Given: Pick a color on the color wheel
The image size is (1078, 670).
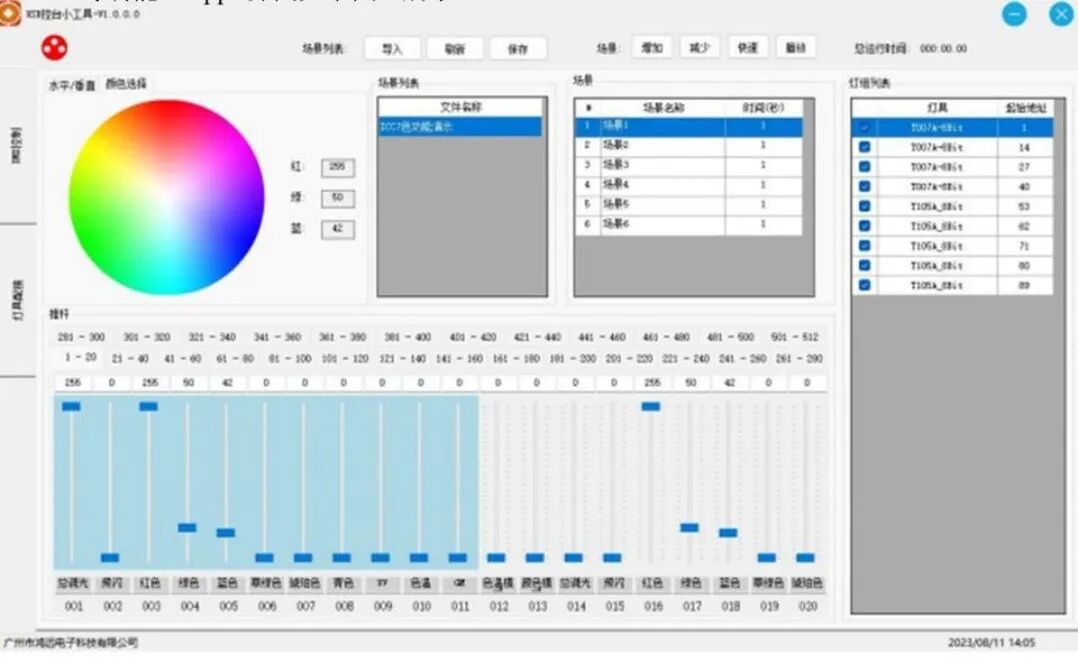Looking at the screenshot, I should coord(166,196).
